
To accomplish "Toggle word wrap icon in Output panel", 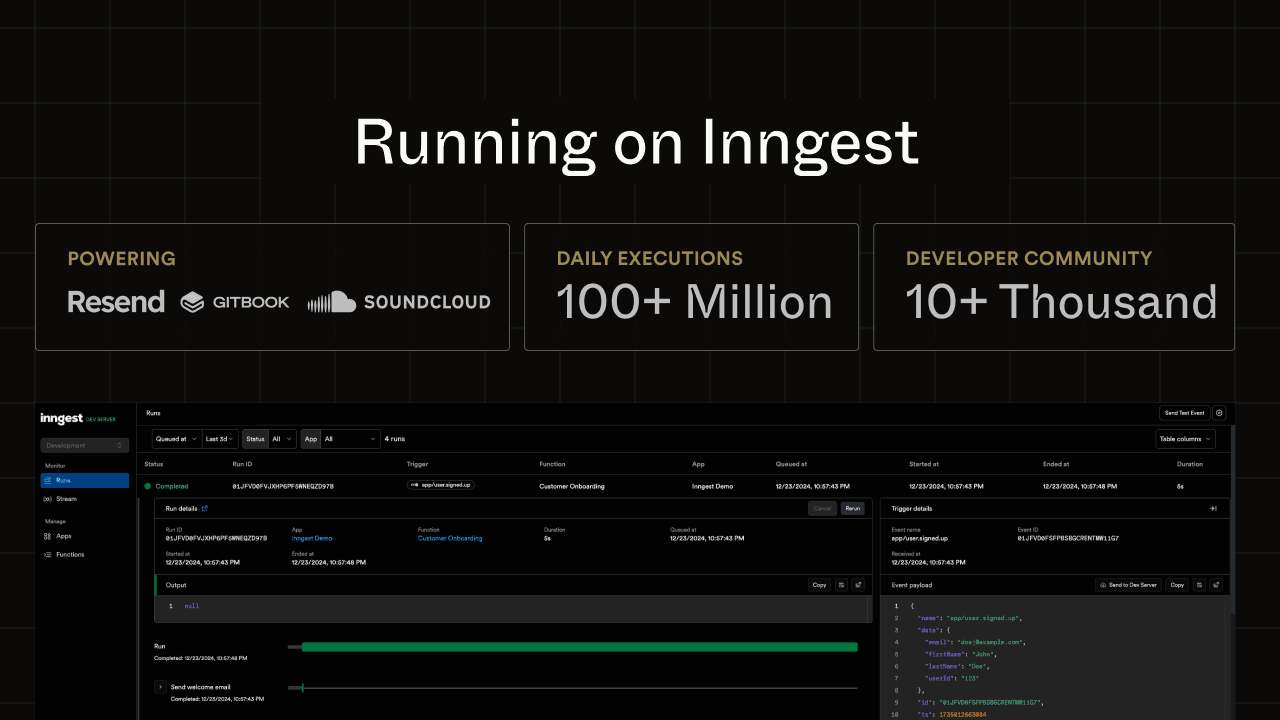I will (x=841, y=585).
